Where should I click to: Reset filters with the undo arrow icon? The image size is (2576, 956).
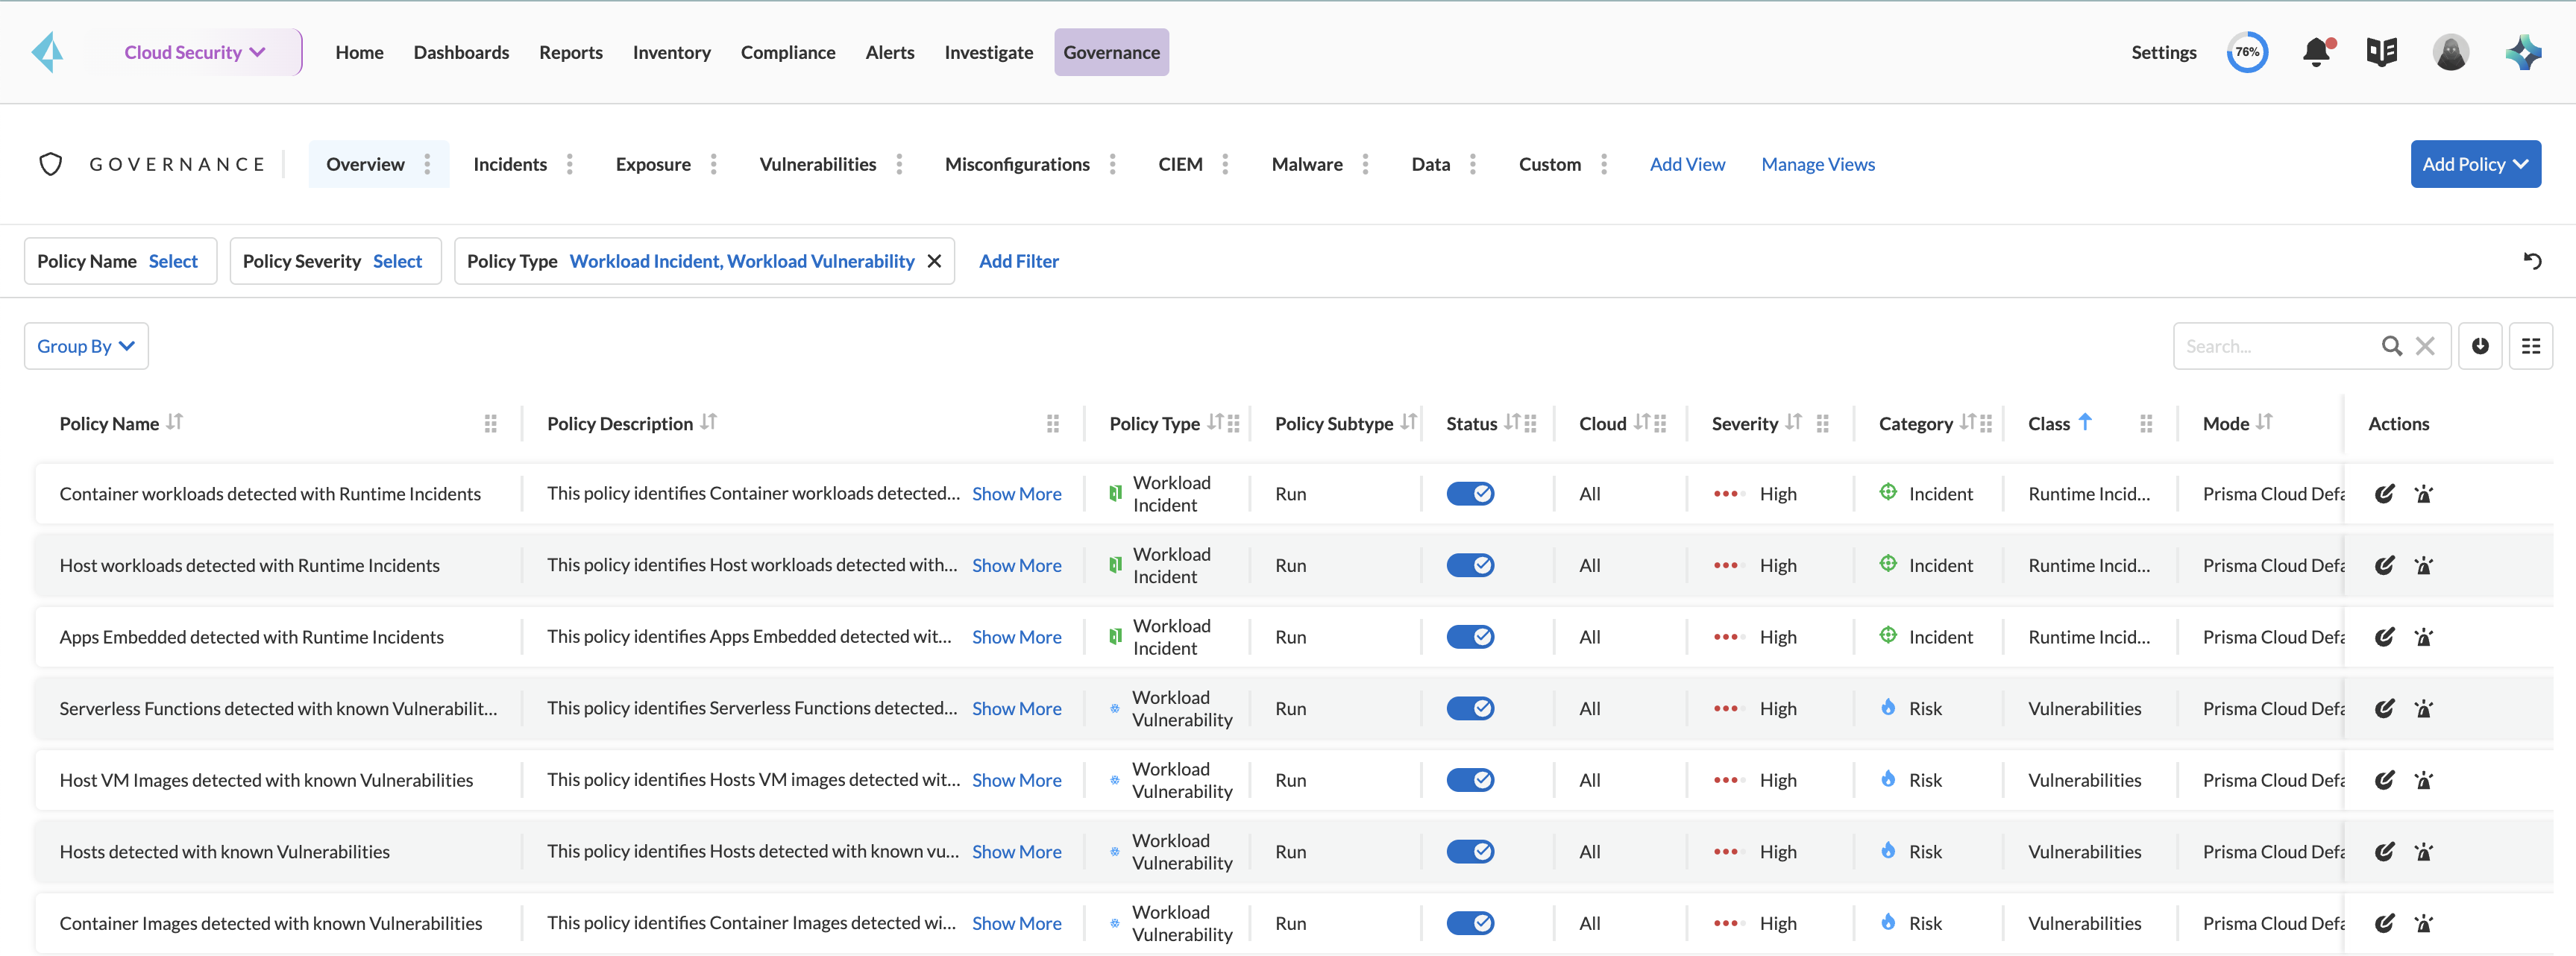(x=2532, y=261)
